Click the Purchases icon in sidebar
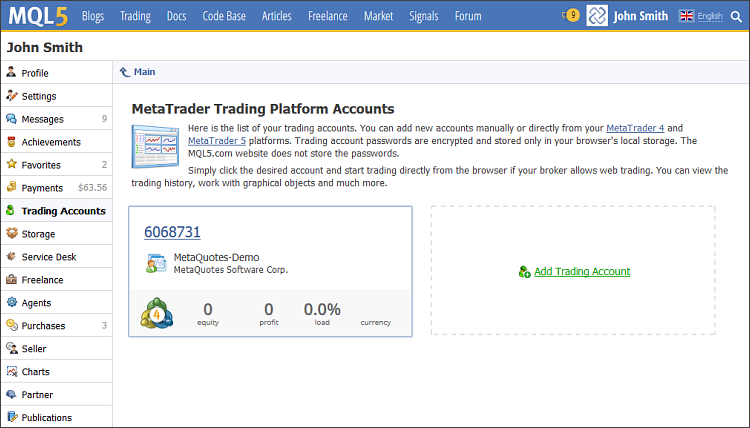Viewport: 750px width, 428px height. click(11, 325)
